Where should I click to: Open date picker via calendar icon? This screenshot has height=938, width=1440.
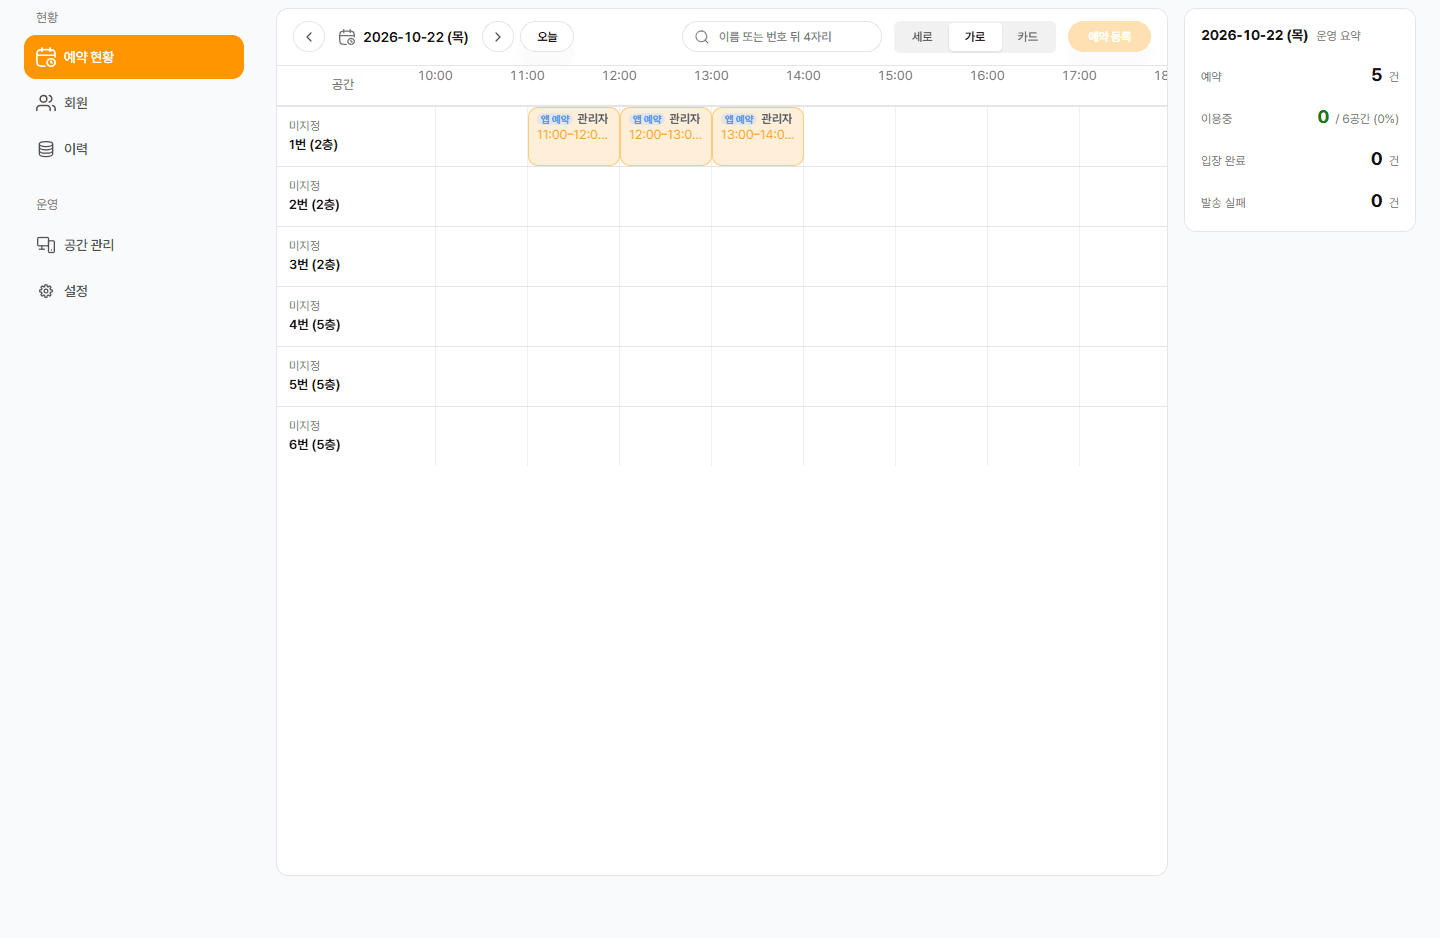point(347,37)
